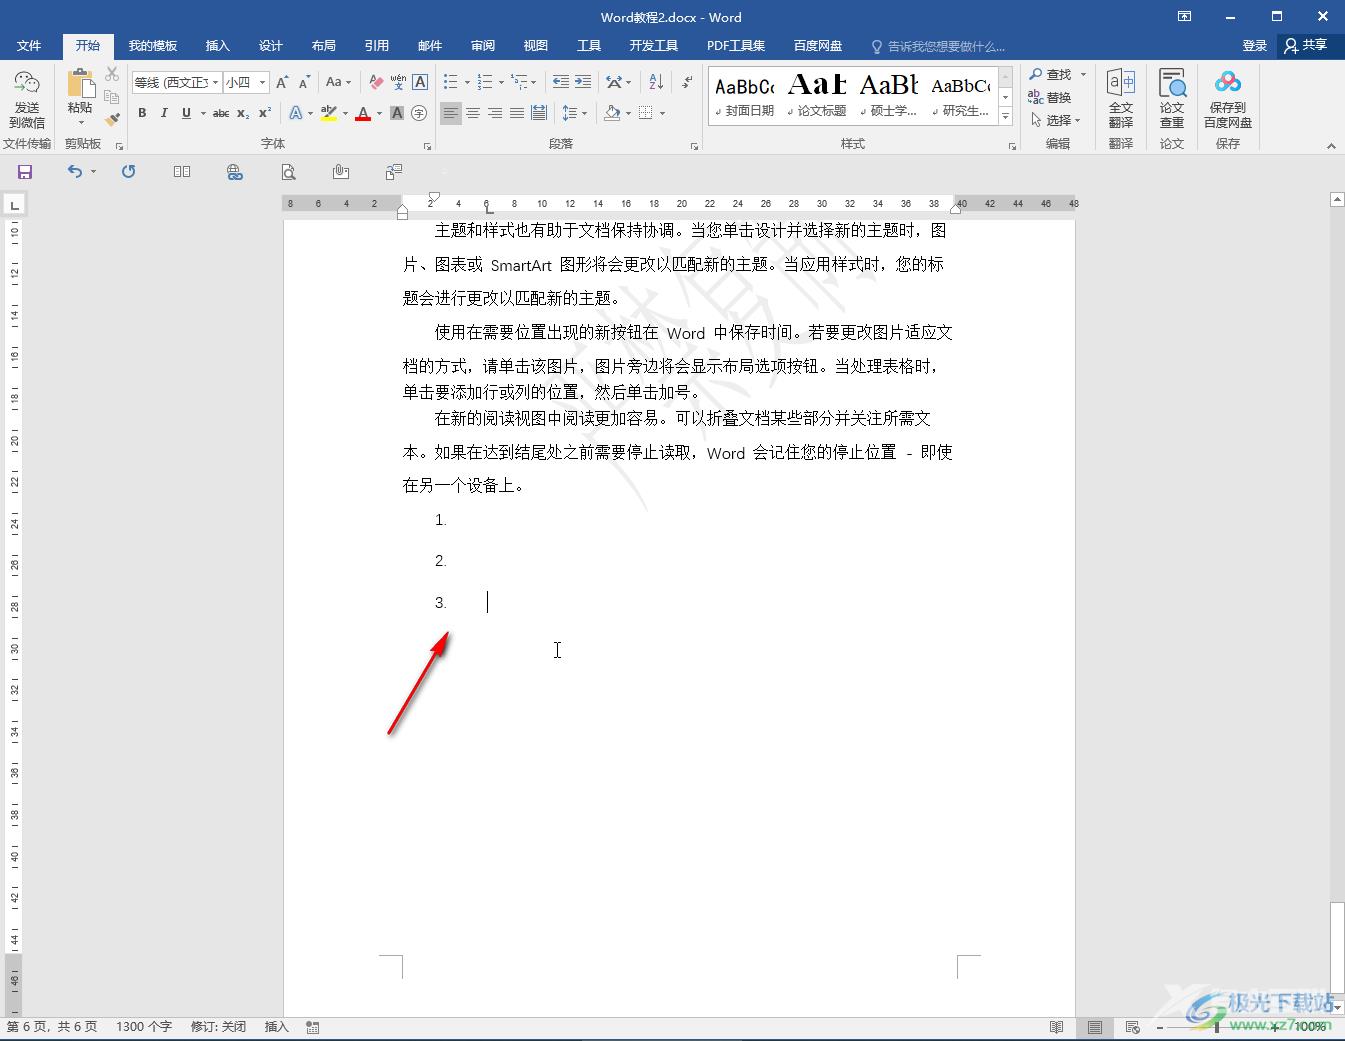Open the line spacing dropdown
Image resolution: width=1345 pixels, height=1041 pixels.
coord(574,113)
